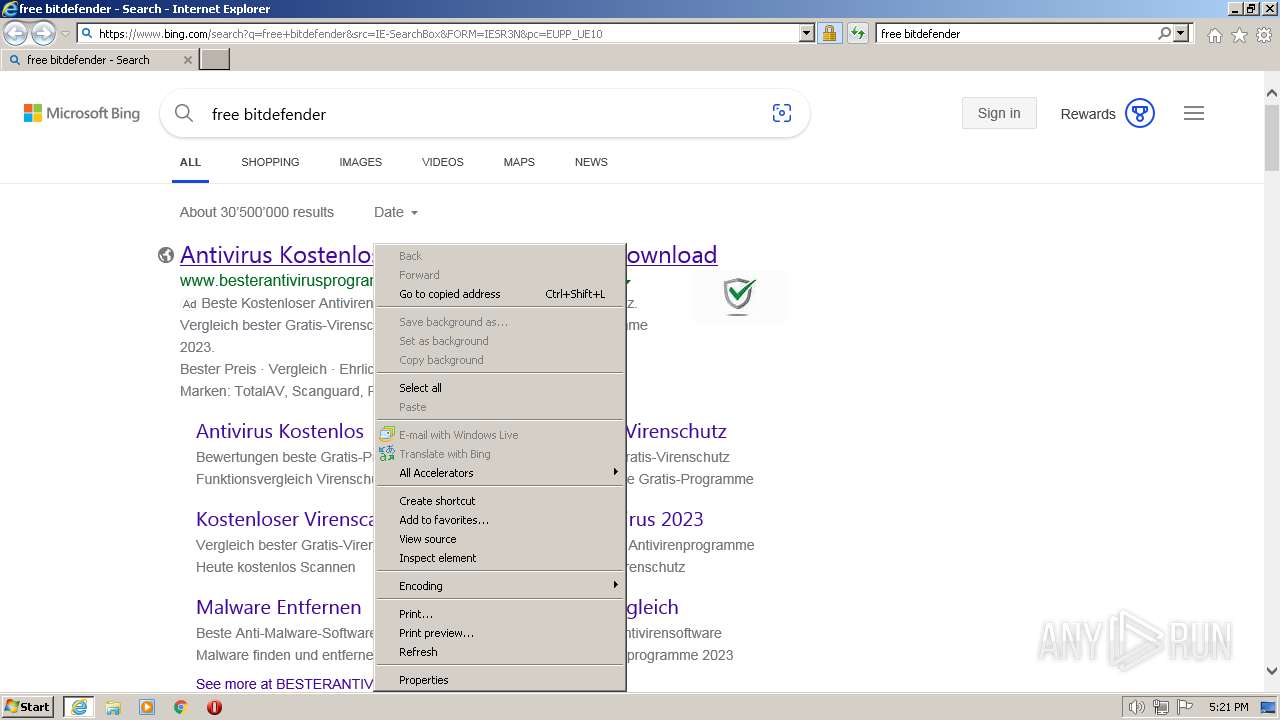Click in the Bing search query field
The width and height of the screenshot is (1280, 720).
tap(485, 114)
